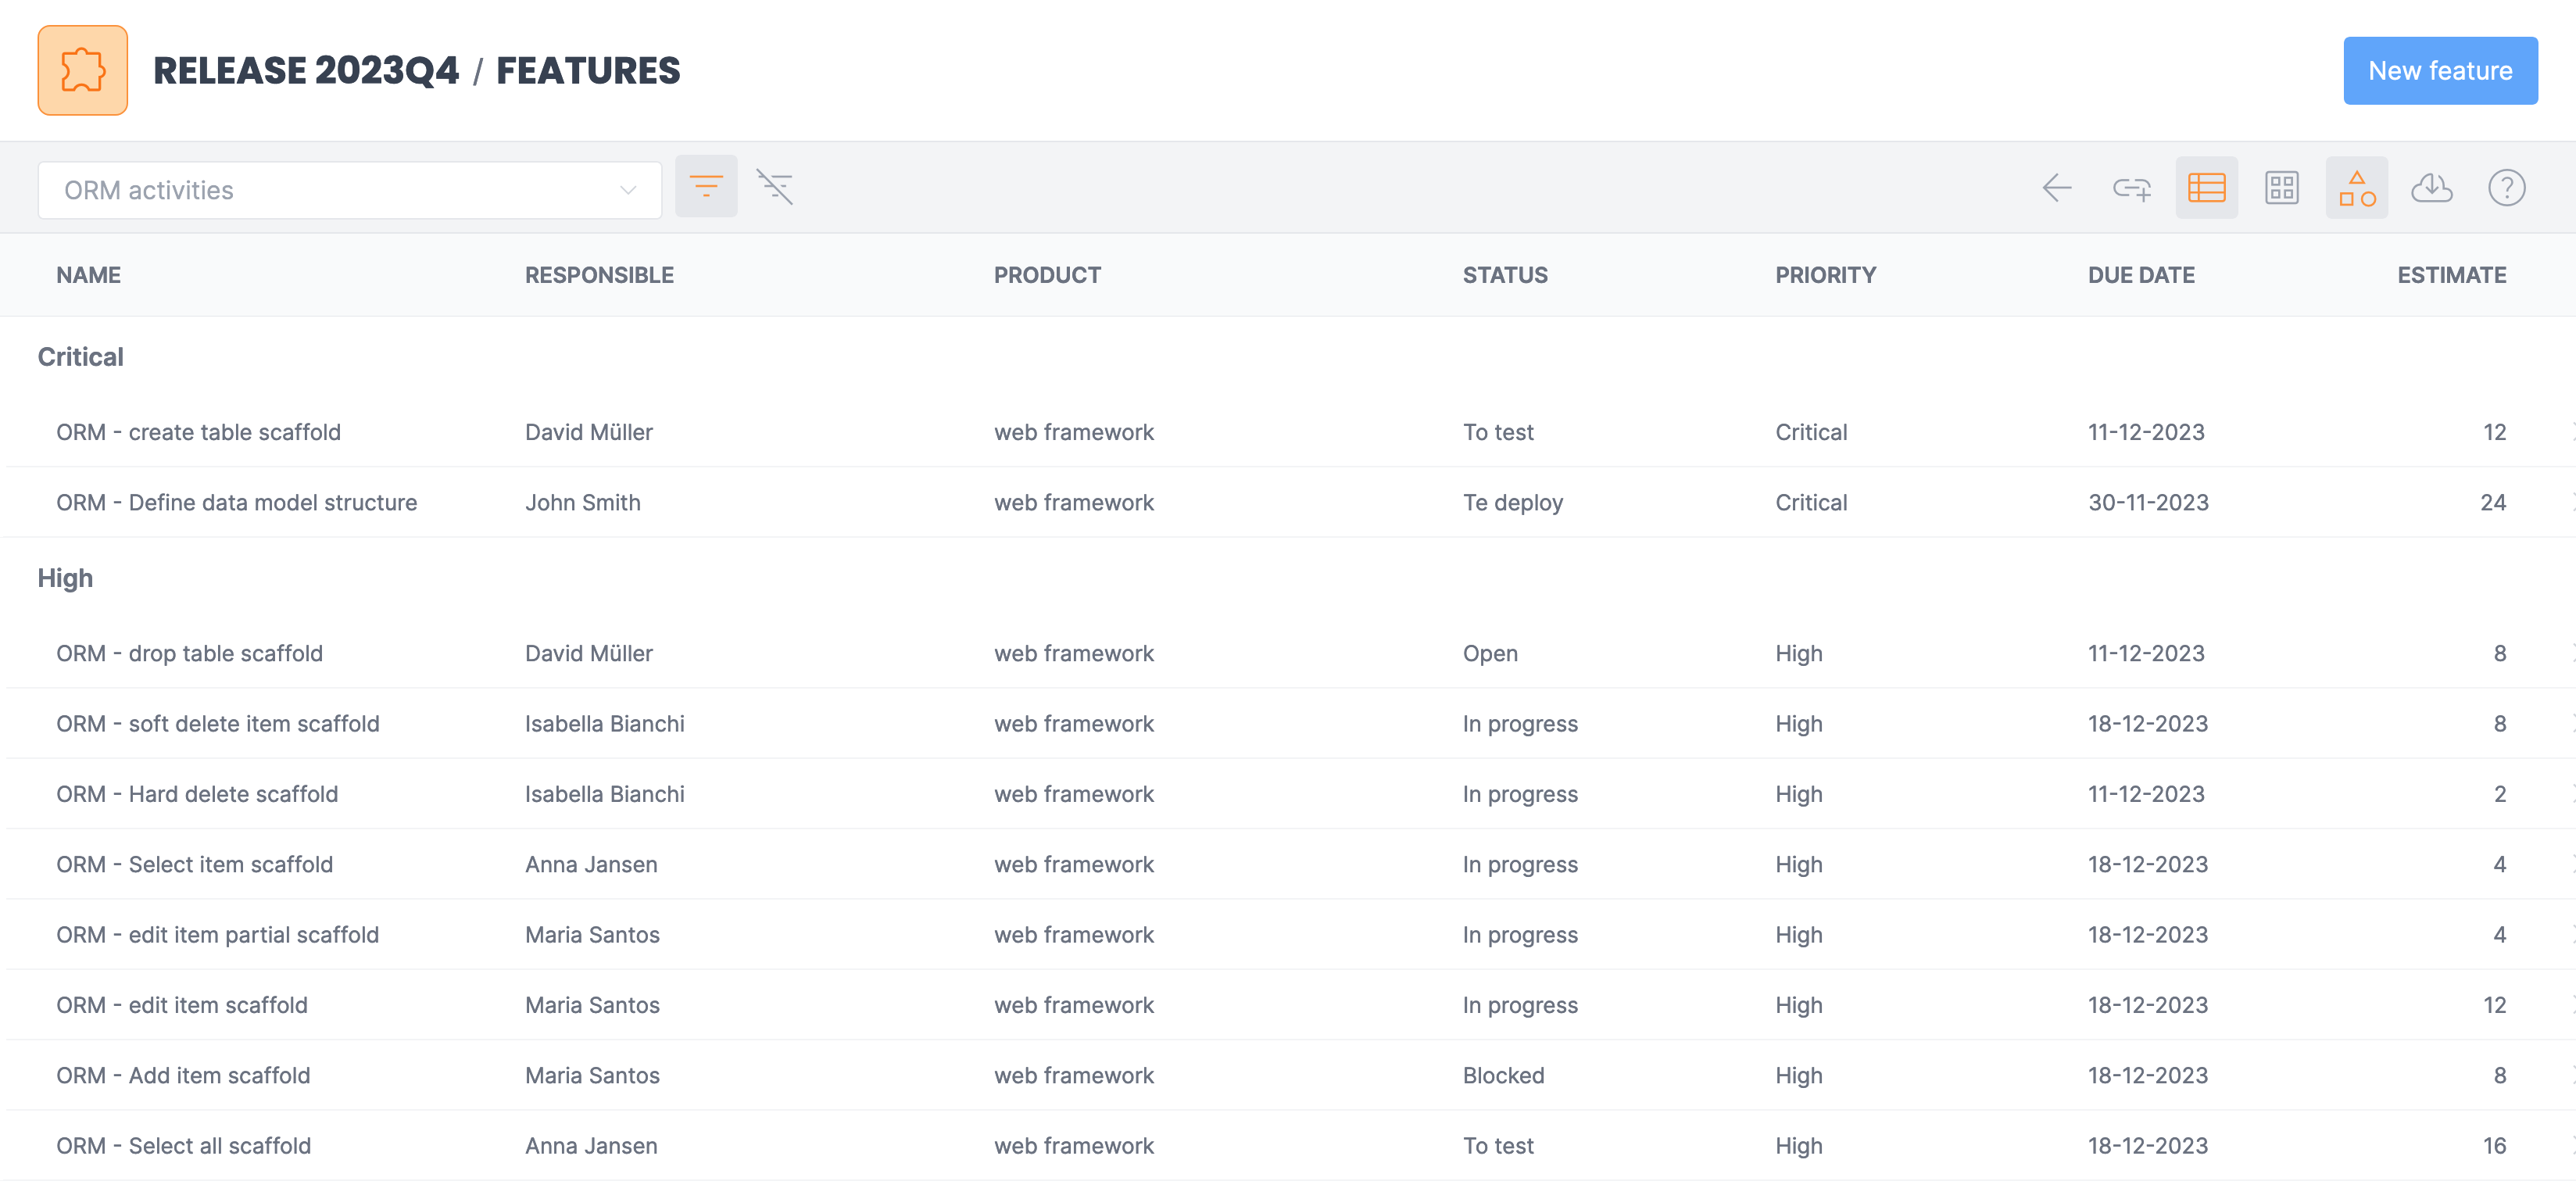Switch to grid card view icon
2576x1199 pixels.
click(2281, 188)
